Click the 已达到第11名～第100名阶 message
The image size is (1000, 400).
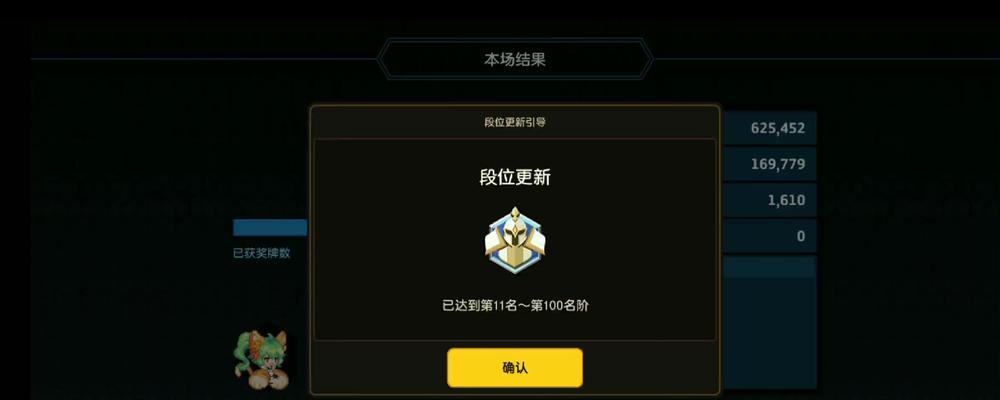coord(515,306)
